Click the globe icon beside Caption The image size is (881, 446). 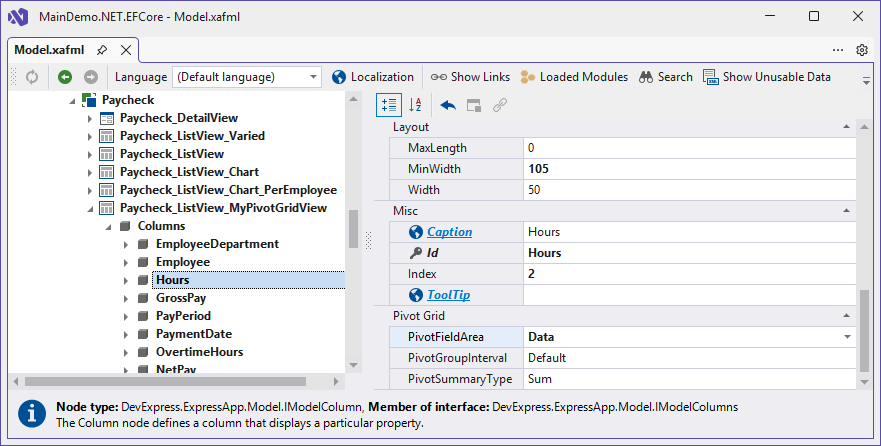[416, 232]
